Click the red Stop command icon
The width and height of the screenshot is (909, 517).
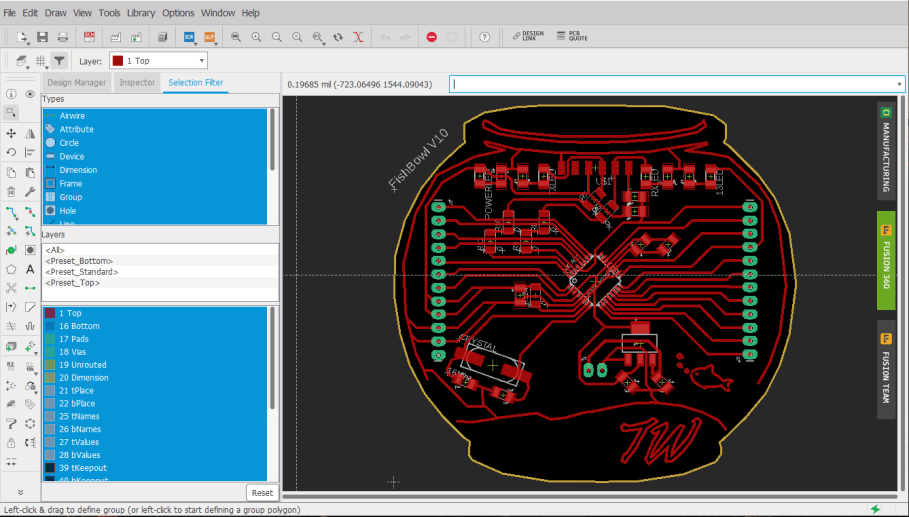[431, 37]
